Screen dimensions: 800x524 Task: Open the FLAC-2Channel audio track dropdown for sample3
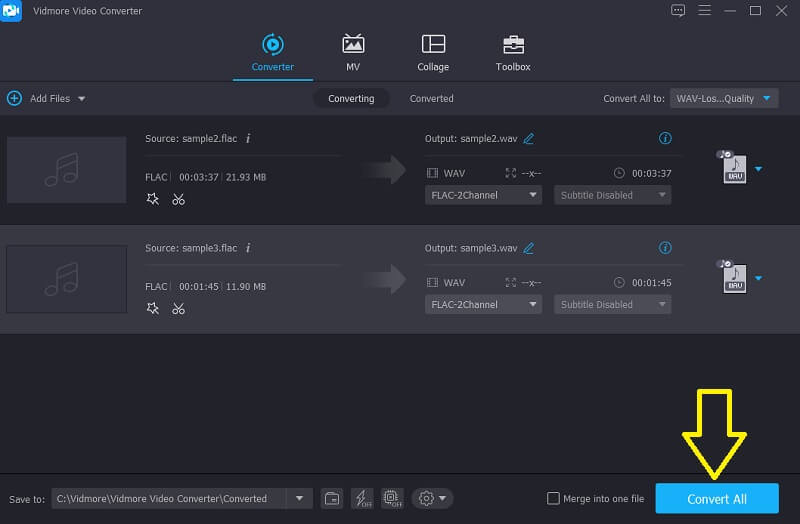(483, 305)
